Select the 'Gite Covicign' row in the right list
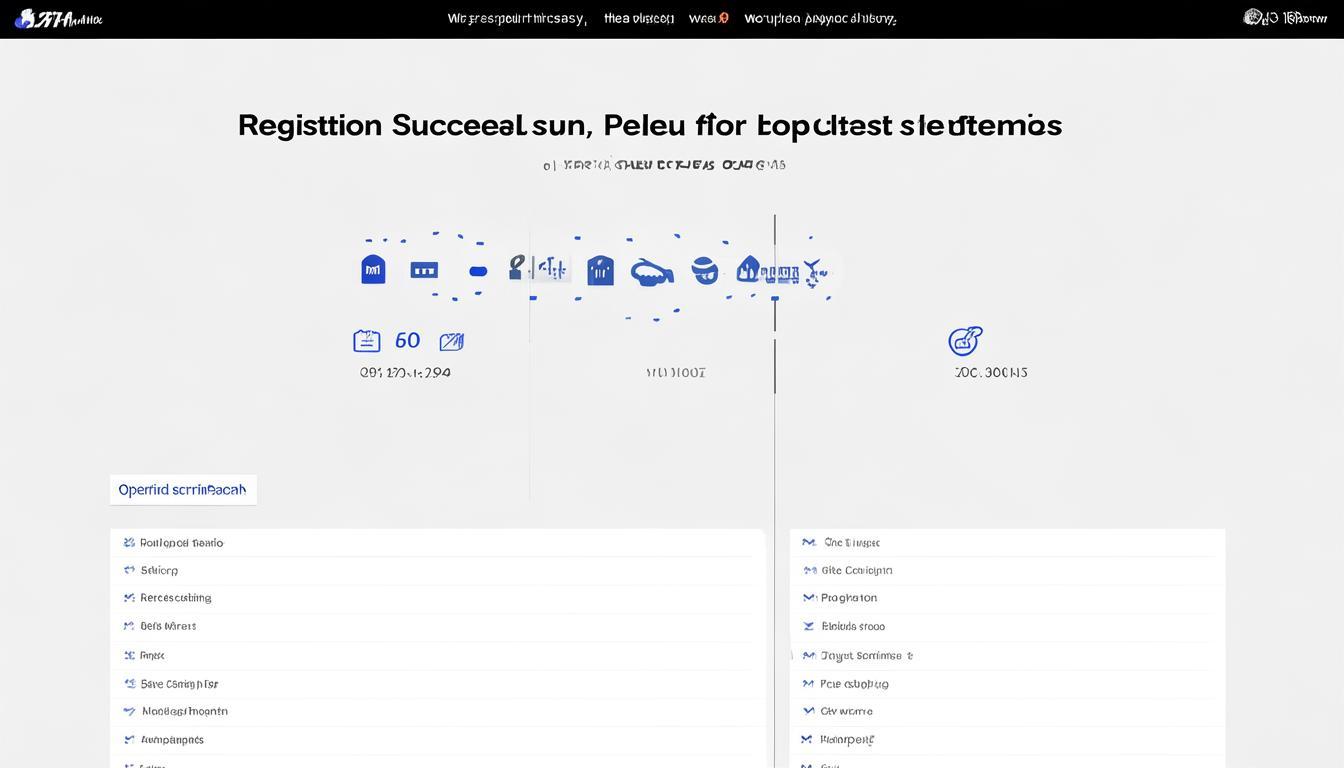The width and height of the screenshot is (1344, 768). [x=856, y=570]
